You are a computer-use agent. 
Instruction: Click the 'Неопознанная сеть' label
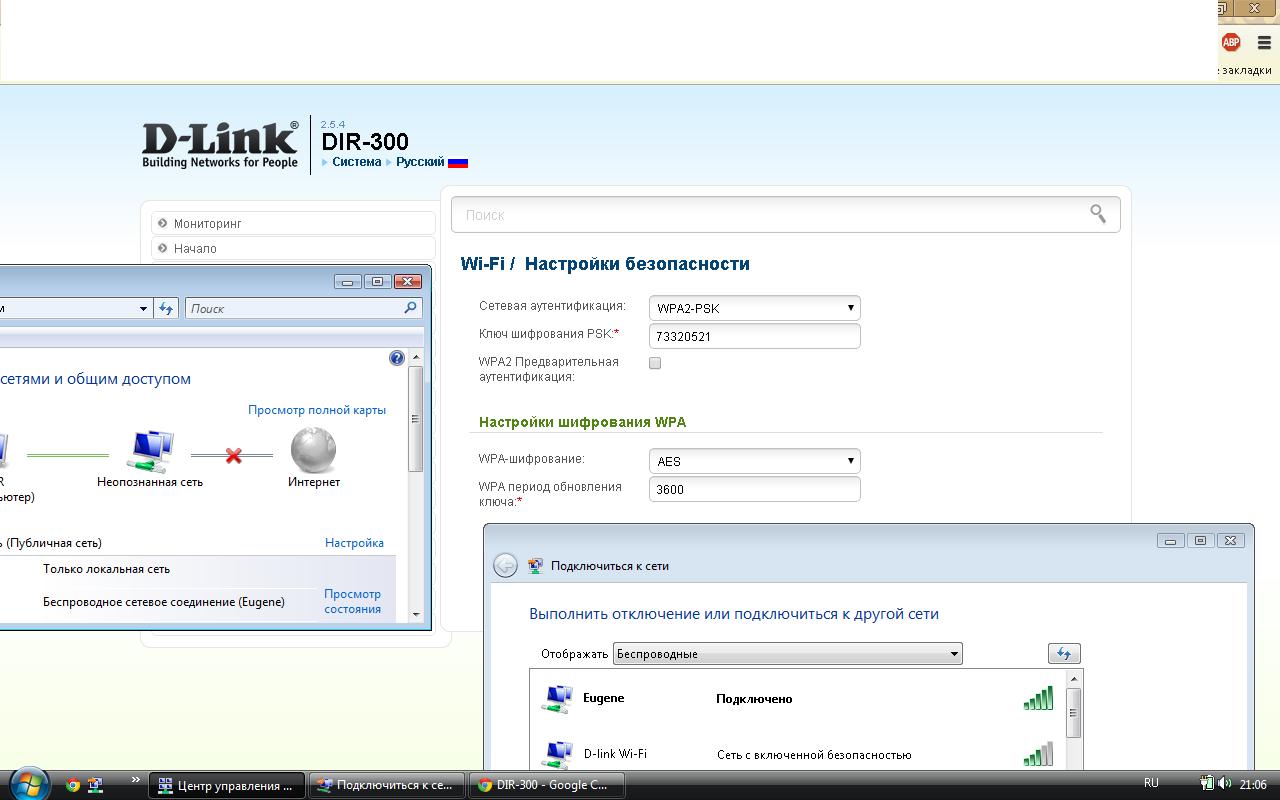coord(150,482)
